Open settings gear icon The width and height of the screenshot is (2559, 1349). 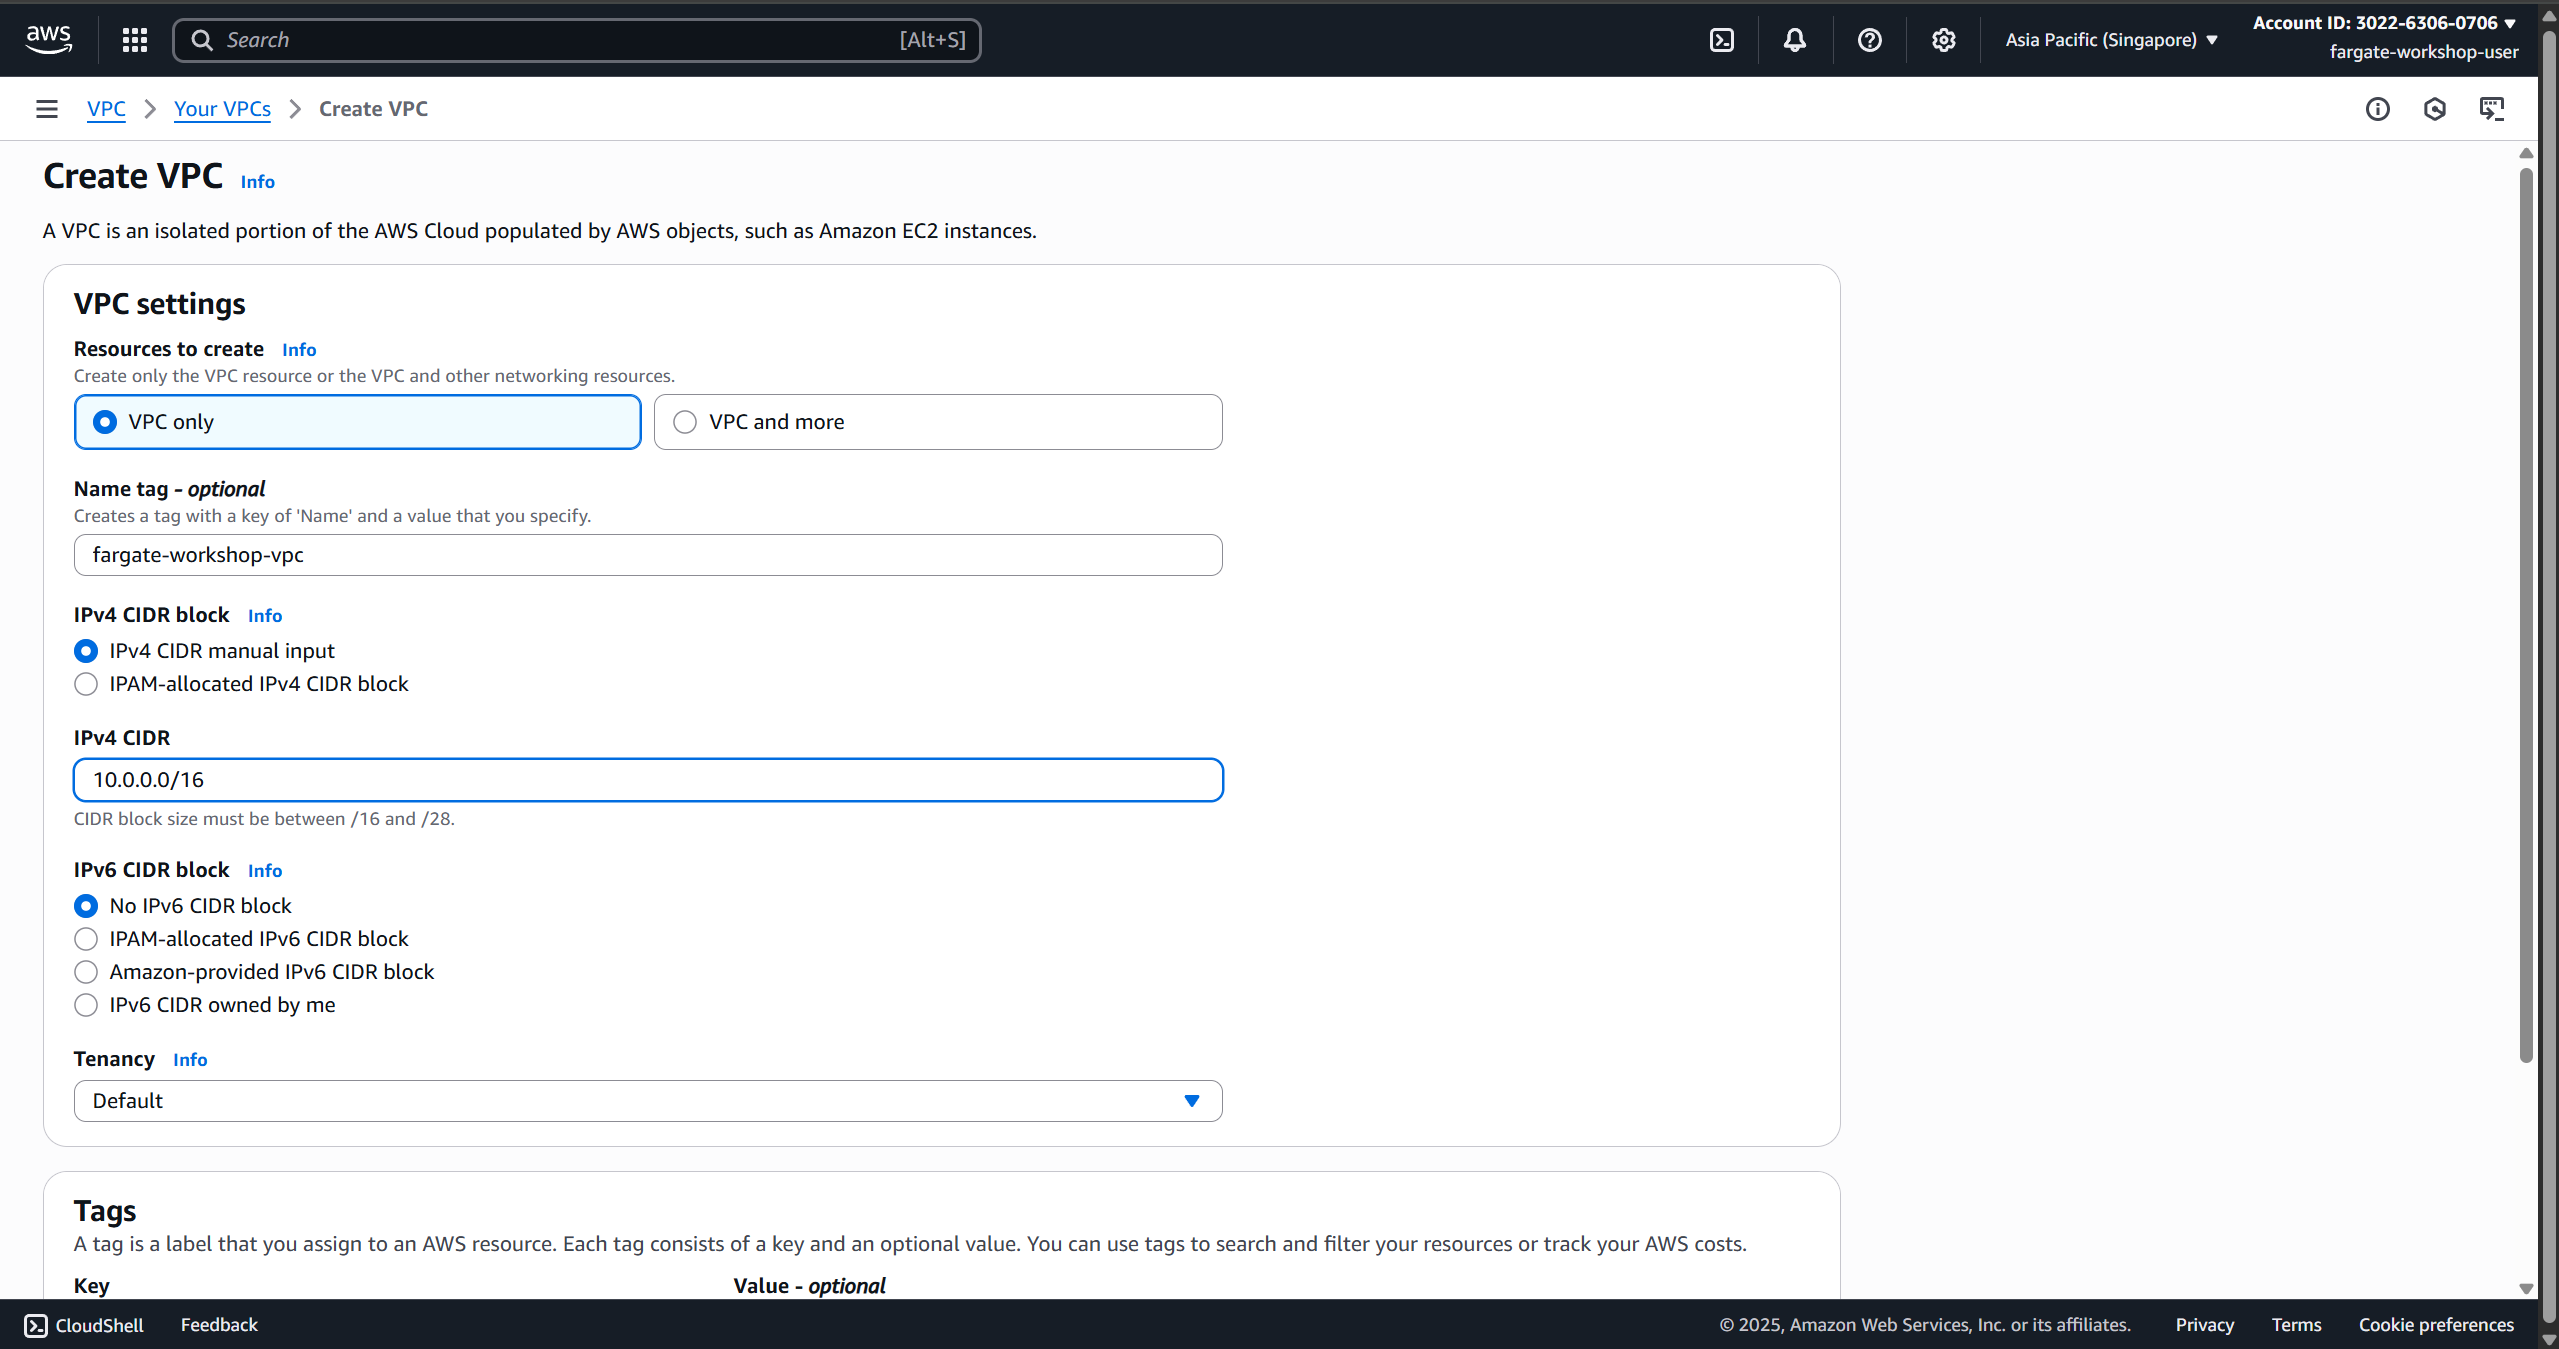(1943, 40)
